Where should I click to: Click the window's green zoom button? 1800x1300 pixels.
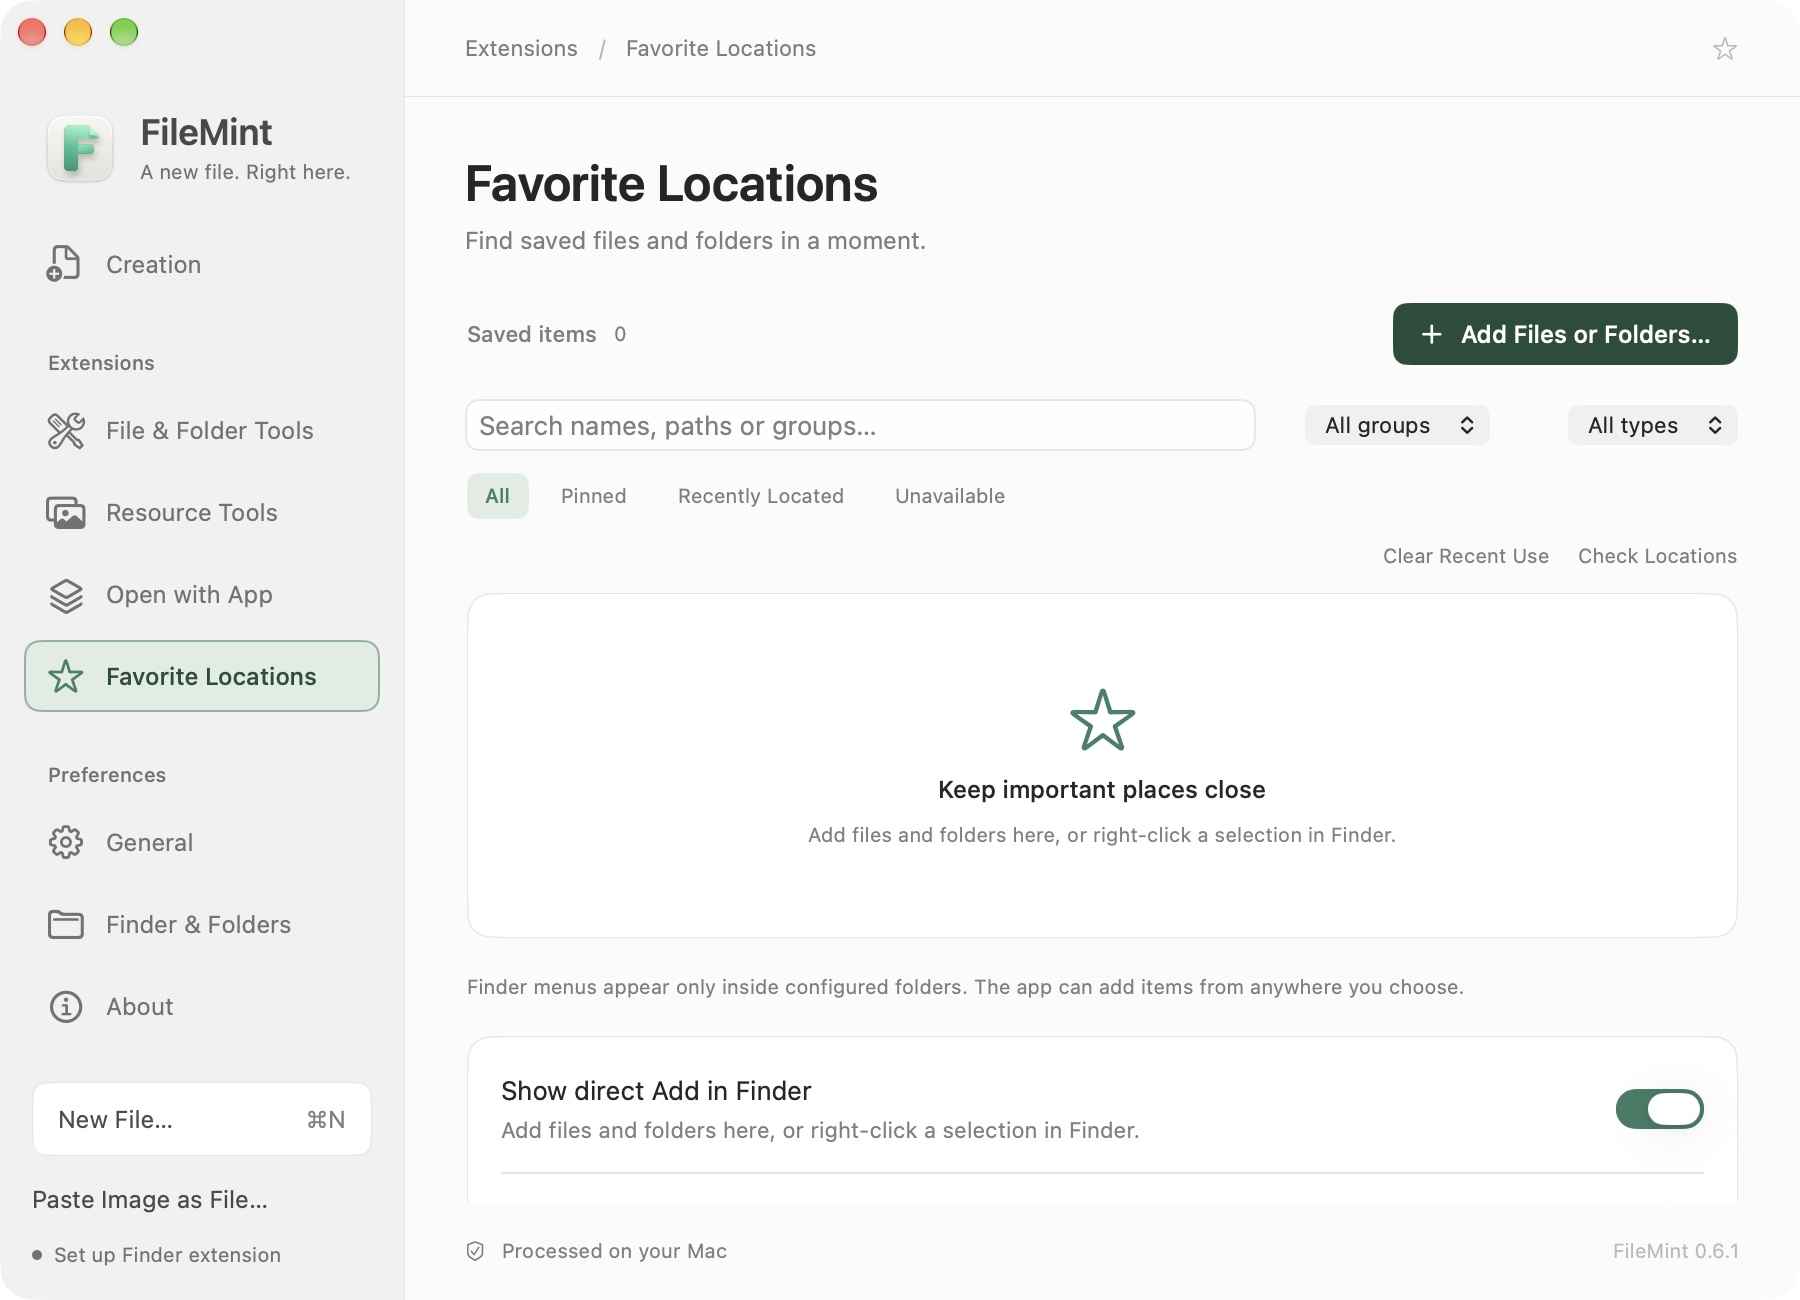click(124, 32)
